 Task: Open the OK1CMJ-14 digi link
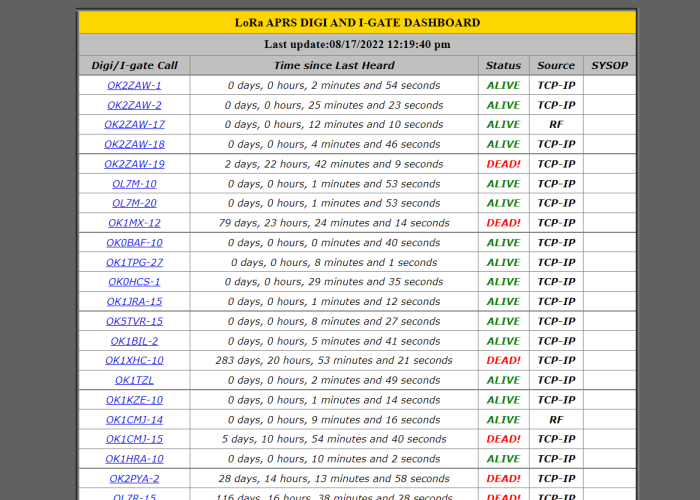coord(134,420)
